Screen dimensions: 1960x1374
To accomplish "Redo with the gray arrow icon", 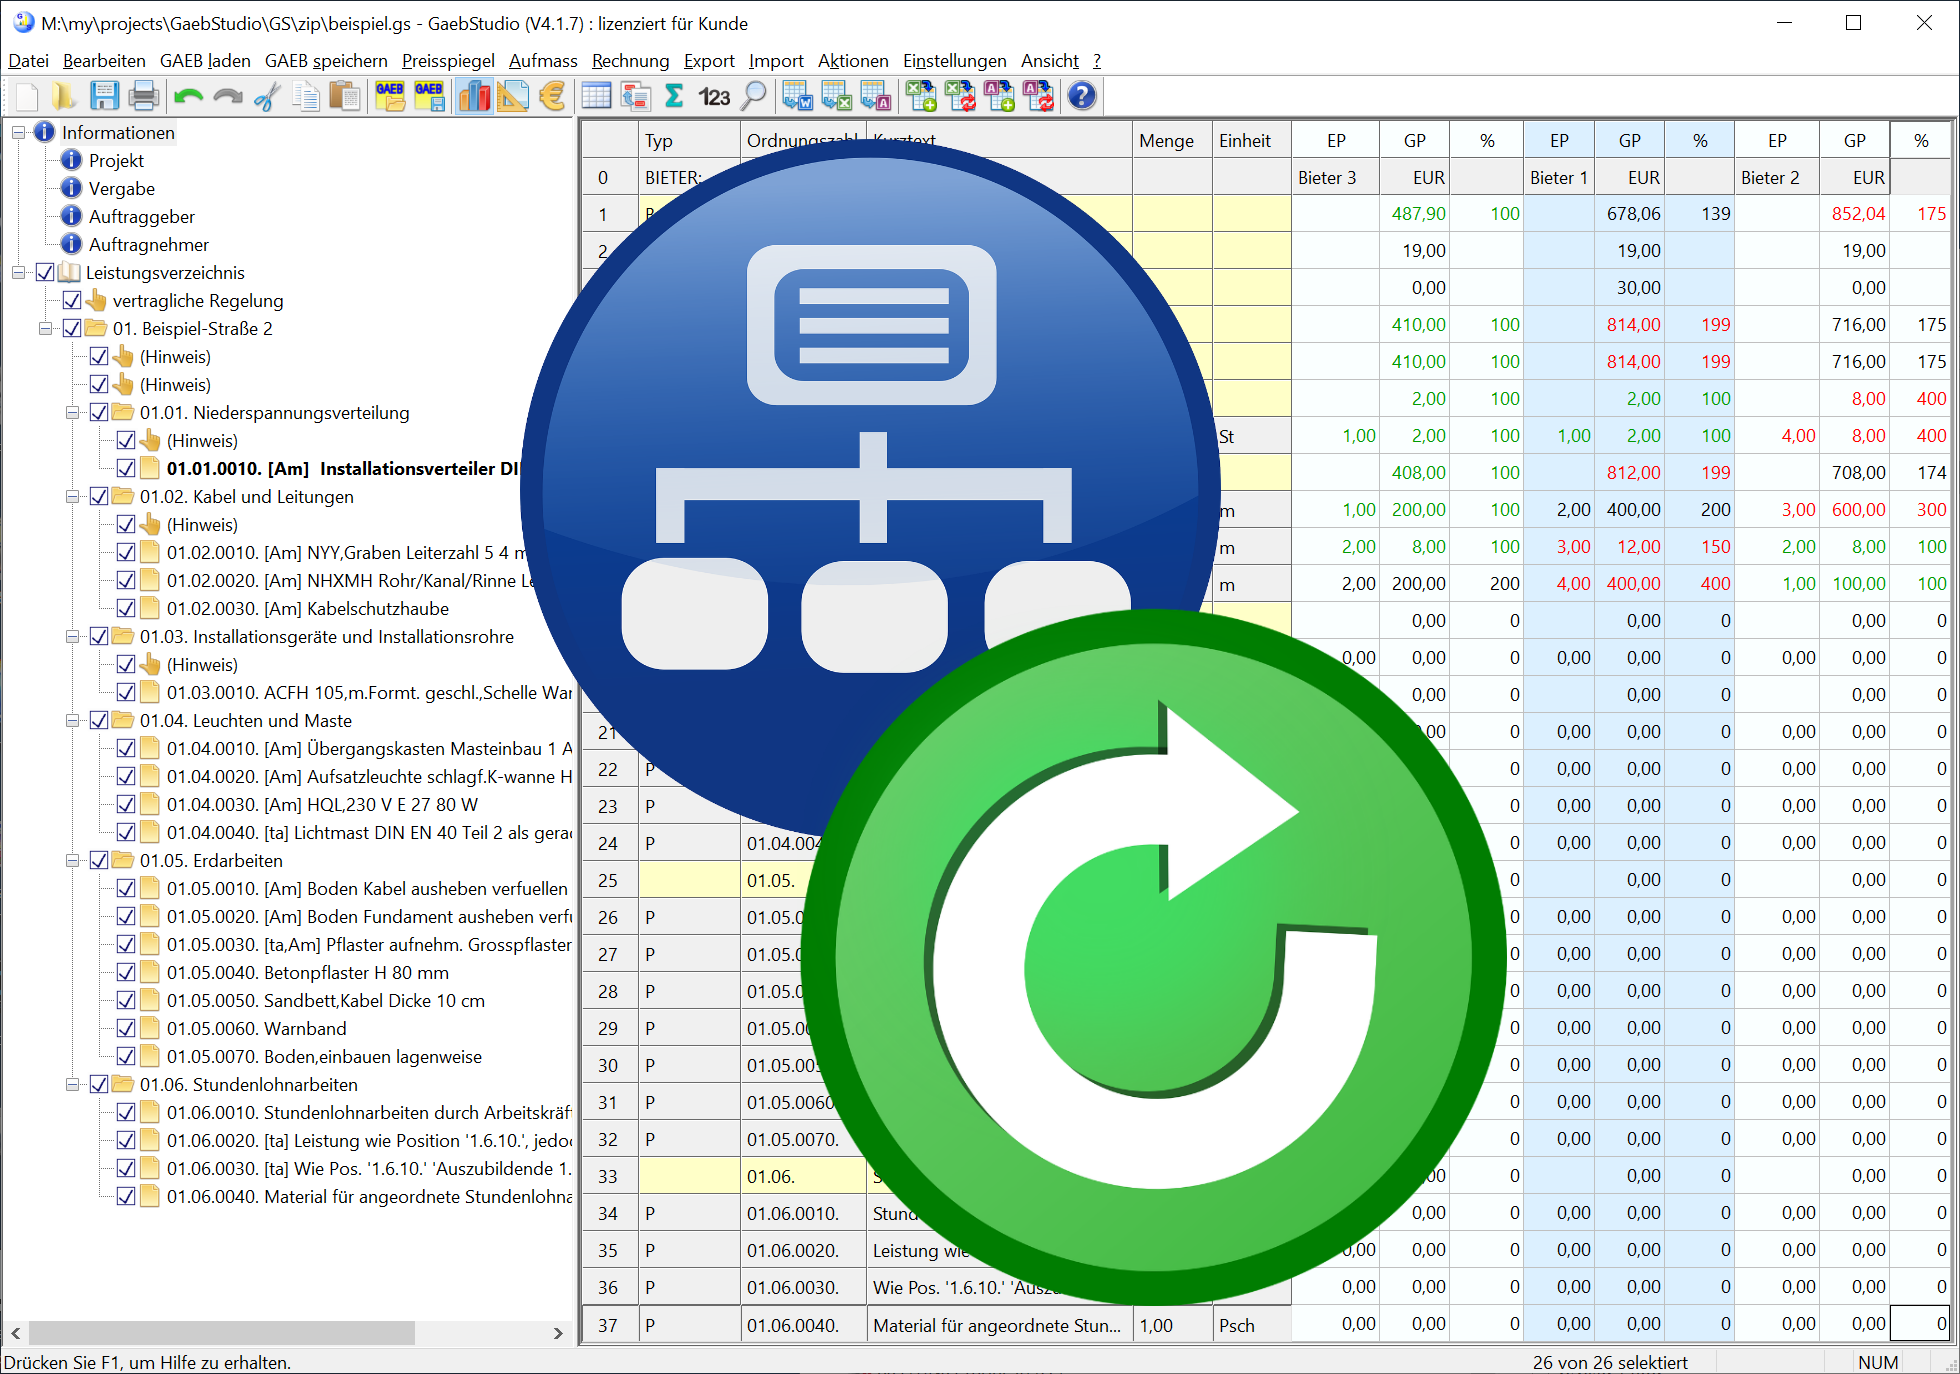I will pos(228,97).
